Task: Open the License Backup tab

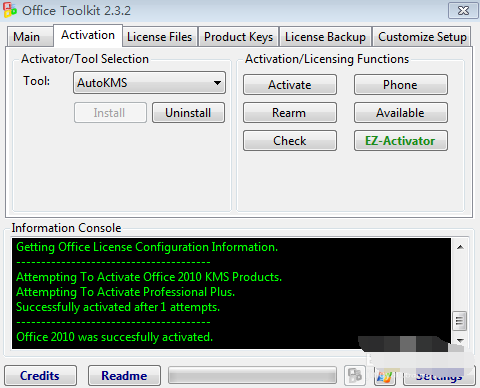Action: click(325, 37)
